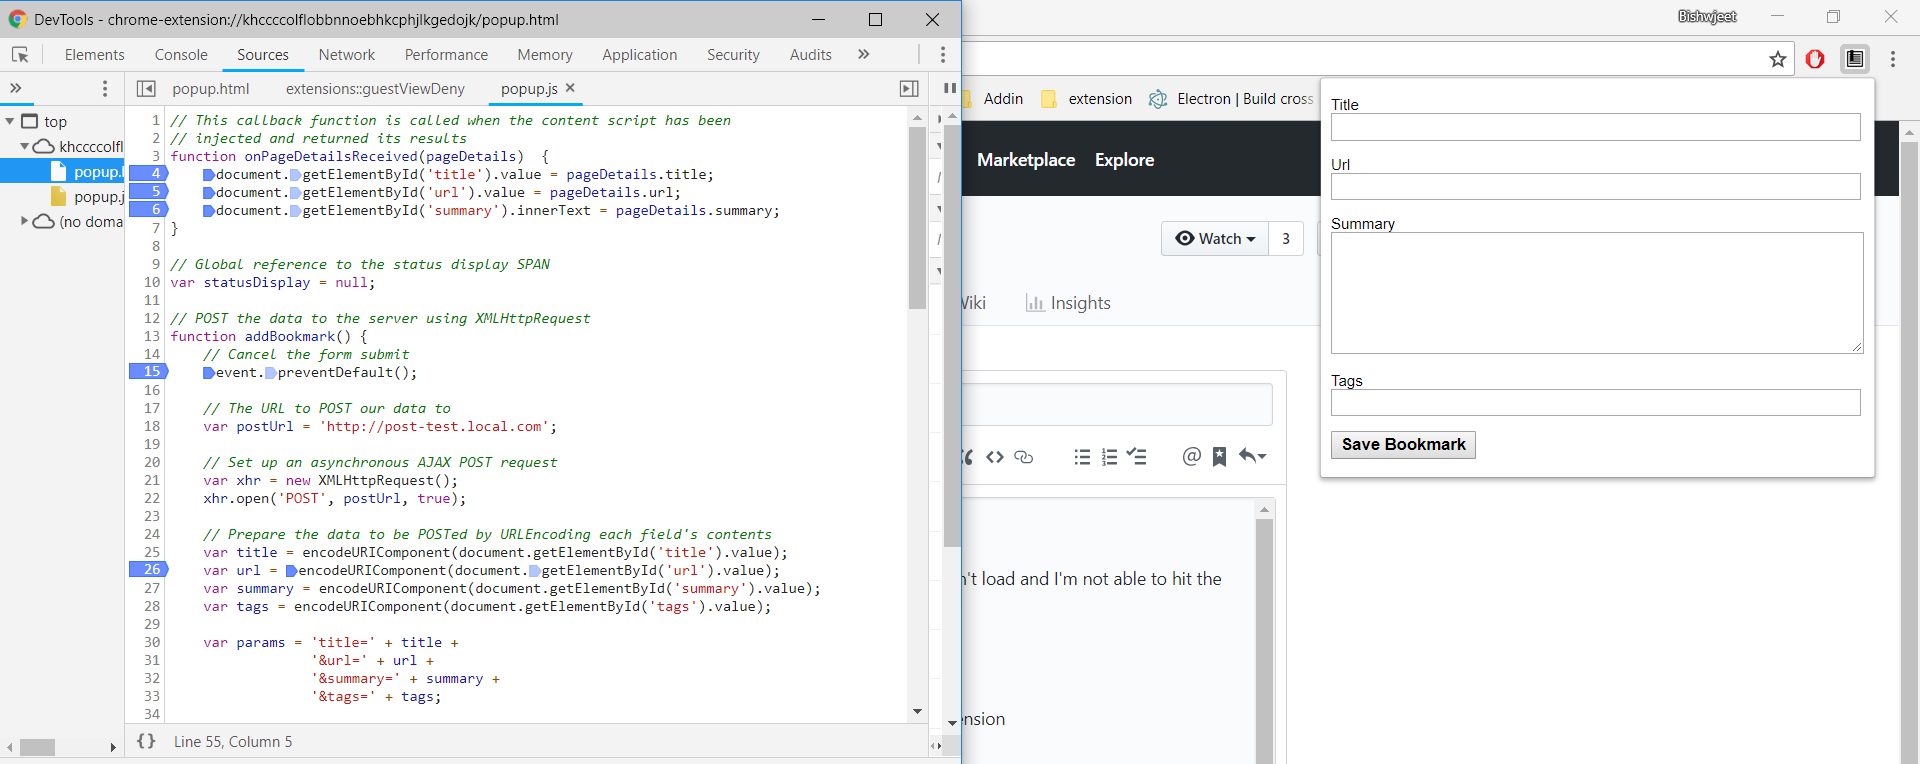This screenshot has height=764, width=1920.
Task: Open Chrome main menu (three dots)
Action: pos(1893,59)
